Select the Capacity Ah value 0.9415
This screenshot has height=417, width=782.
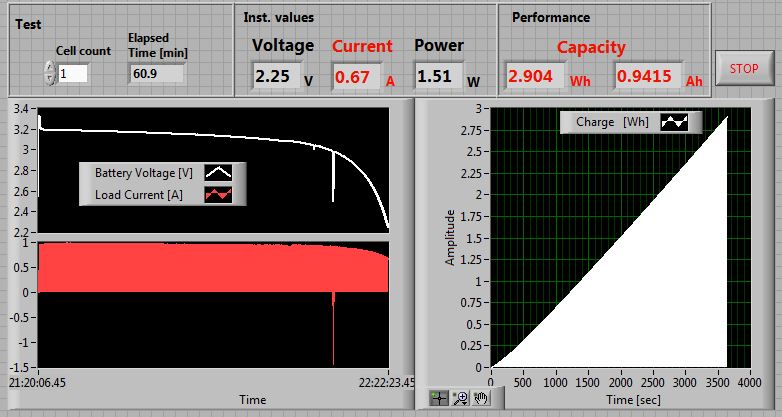(x=646, y=77)
